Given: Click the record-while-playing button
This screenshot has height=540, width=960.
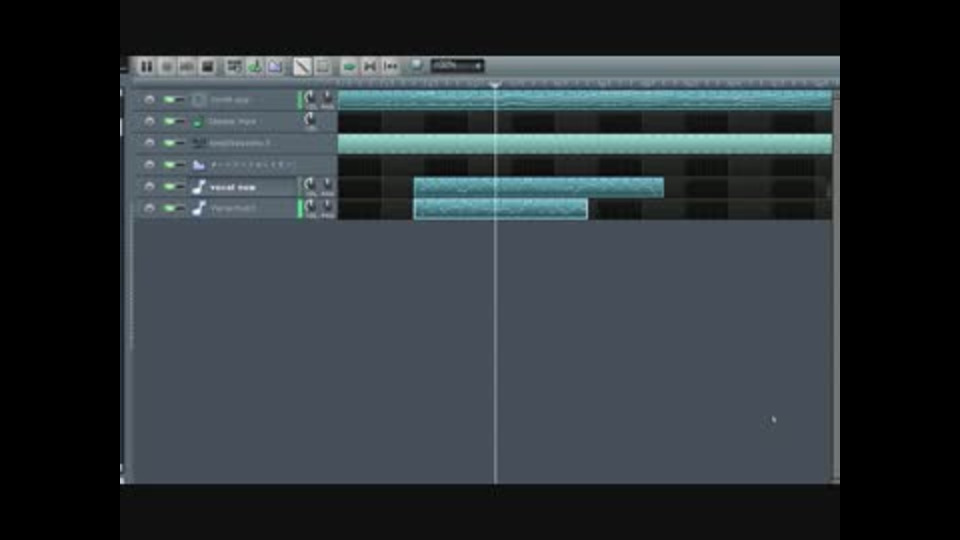Looking at the screenshot, I should 187,66.
